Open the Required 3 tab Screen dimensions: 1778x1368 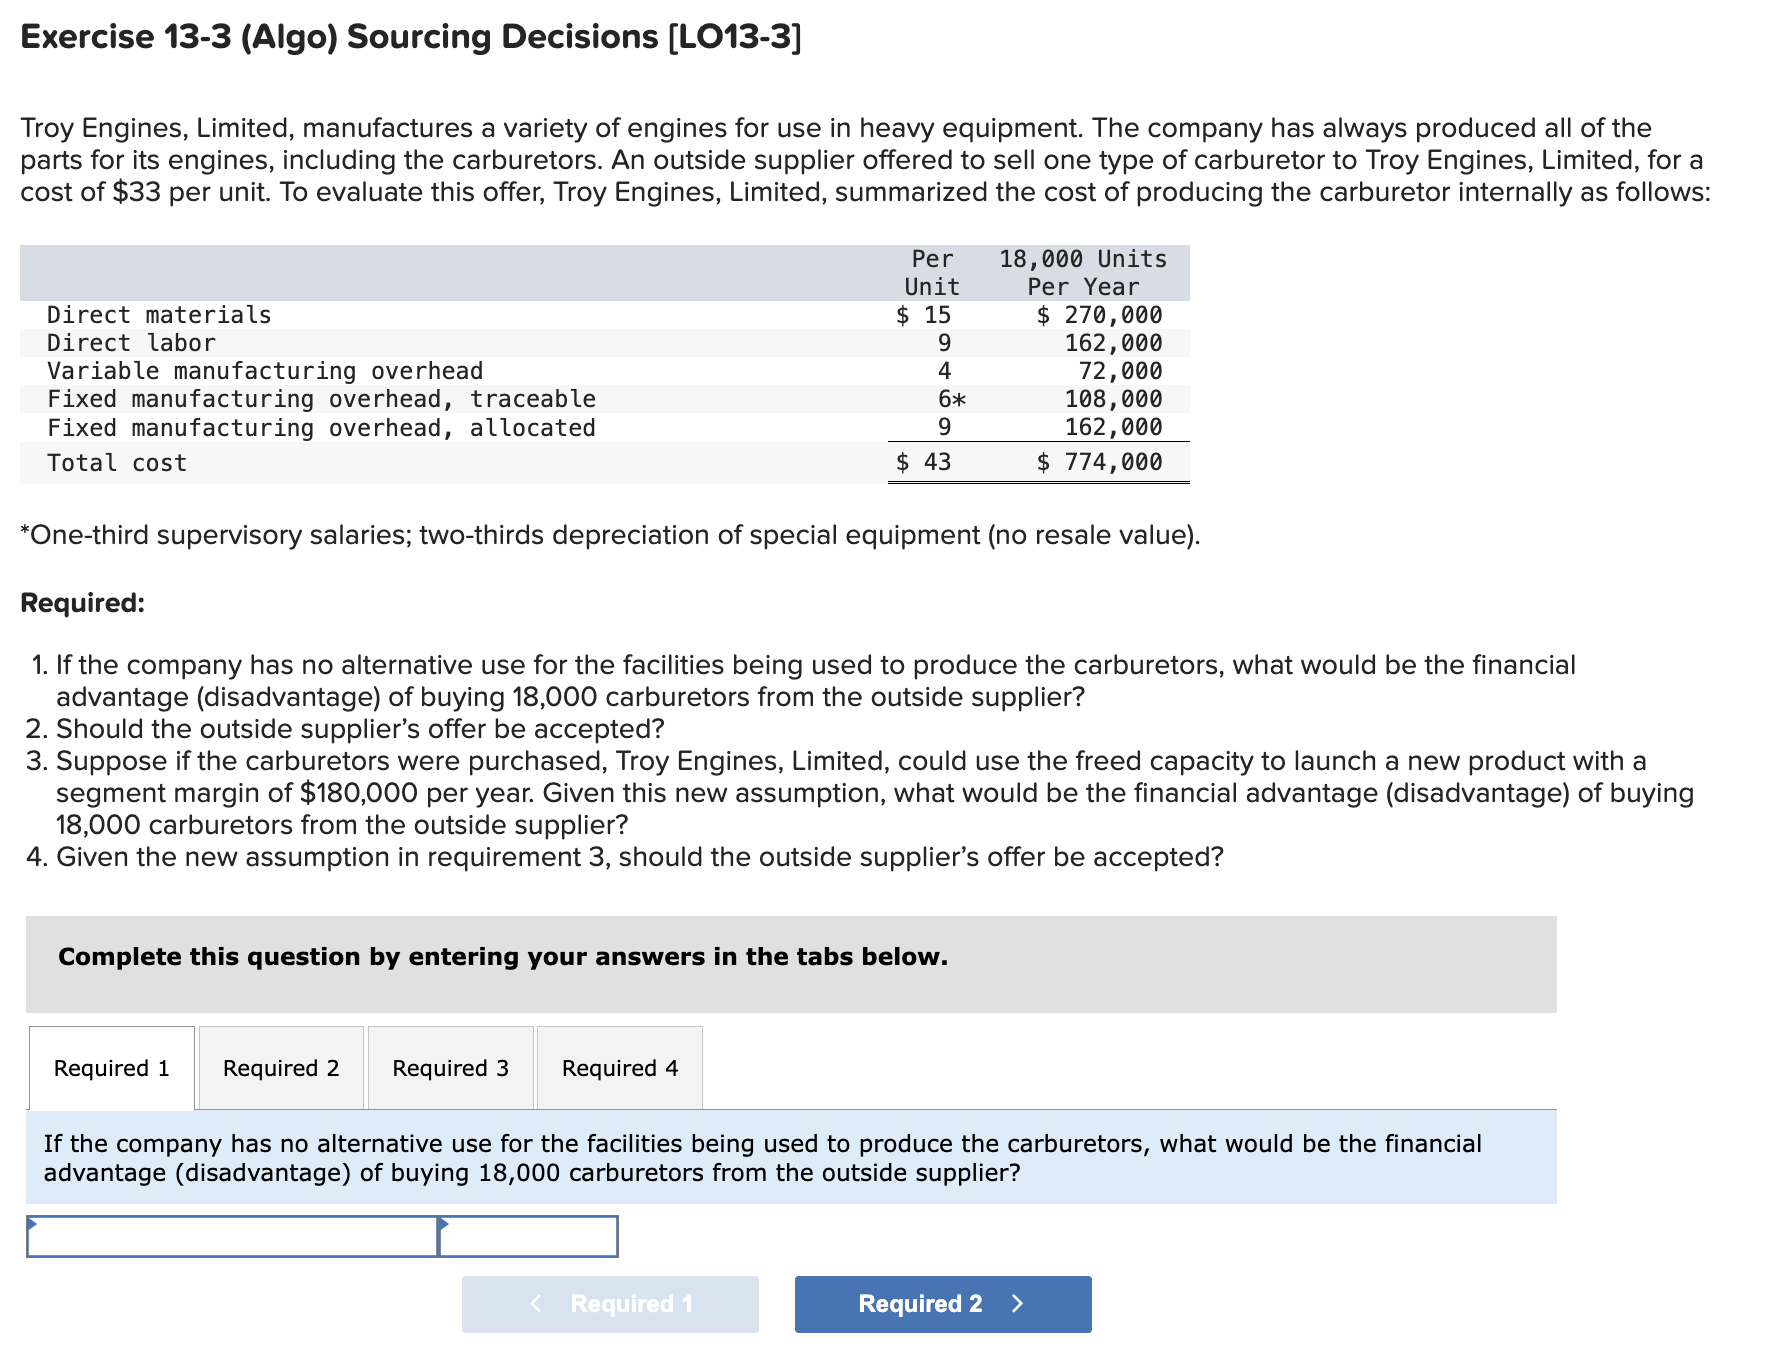coord(450,1067)
